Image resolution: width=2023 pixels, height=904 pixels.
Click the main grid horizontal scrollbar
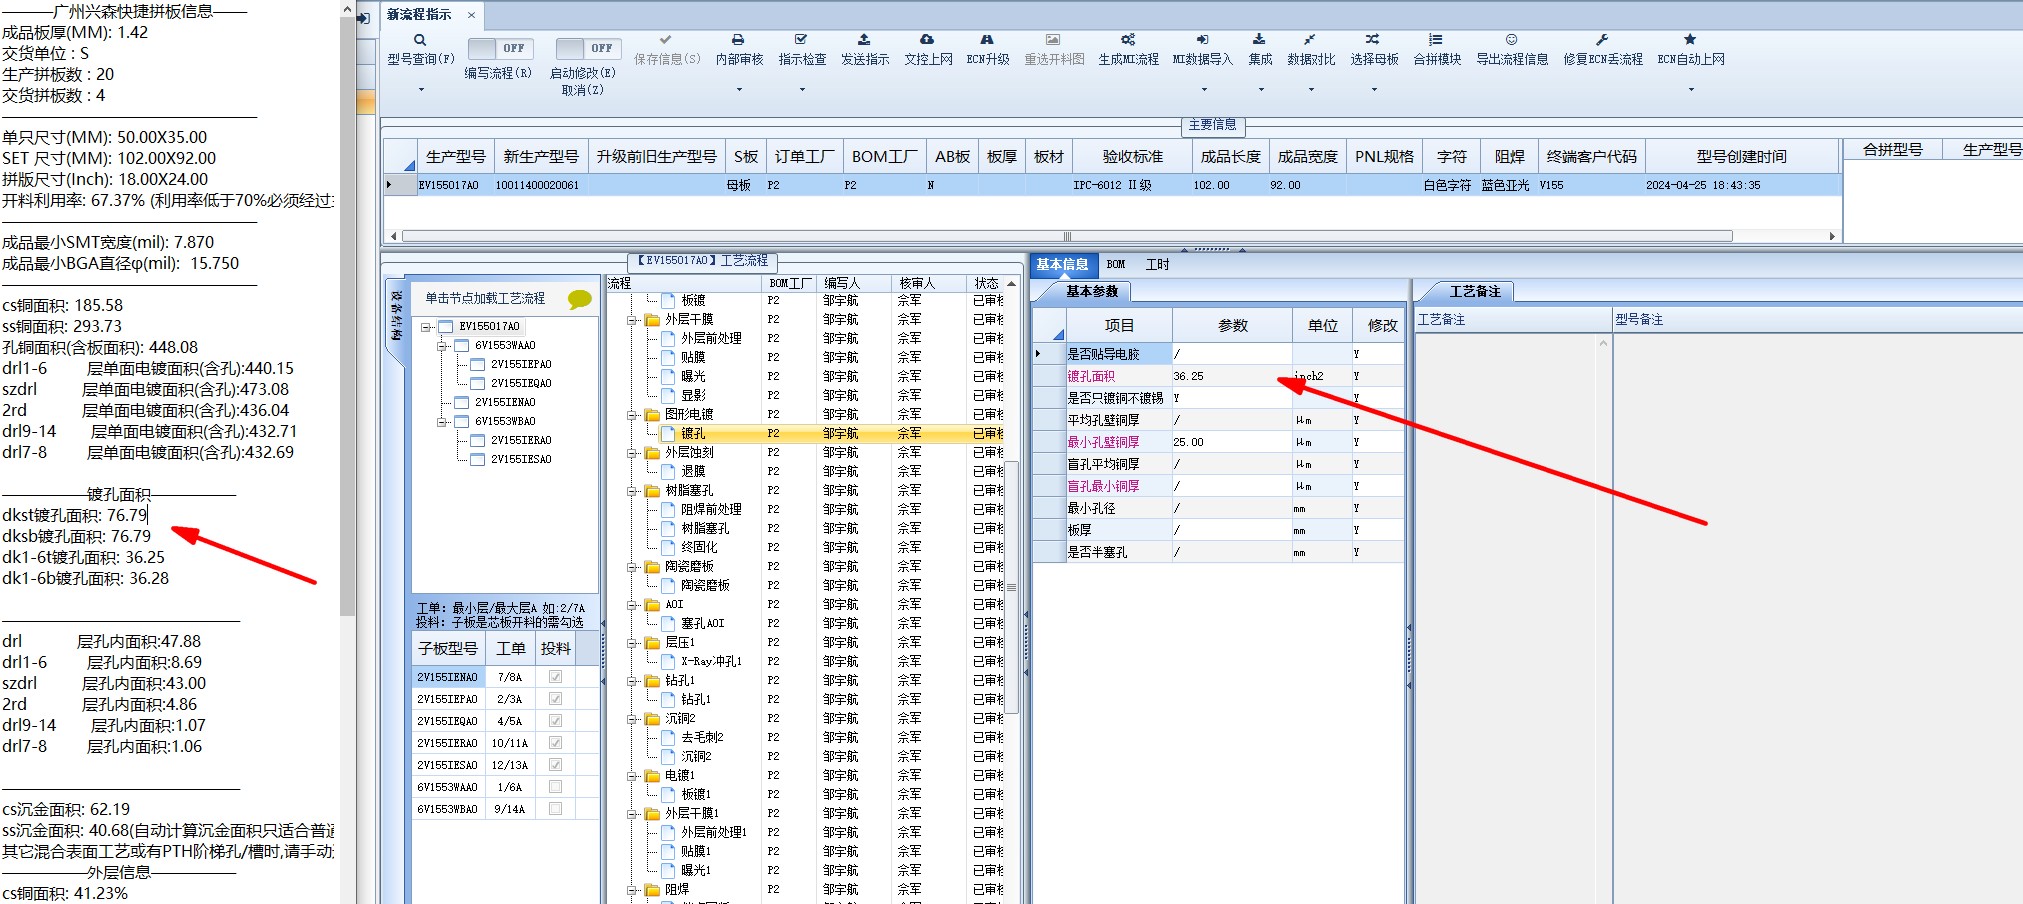[1066, 236]
